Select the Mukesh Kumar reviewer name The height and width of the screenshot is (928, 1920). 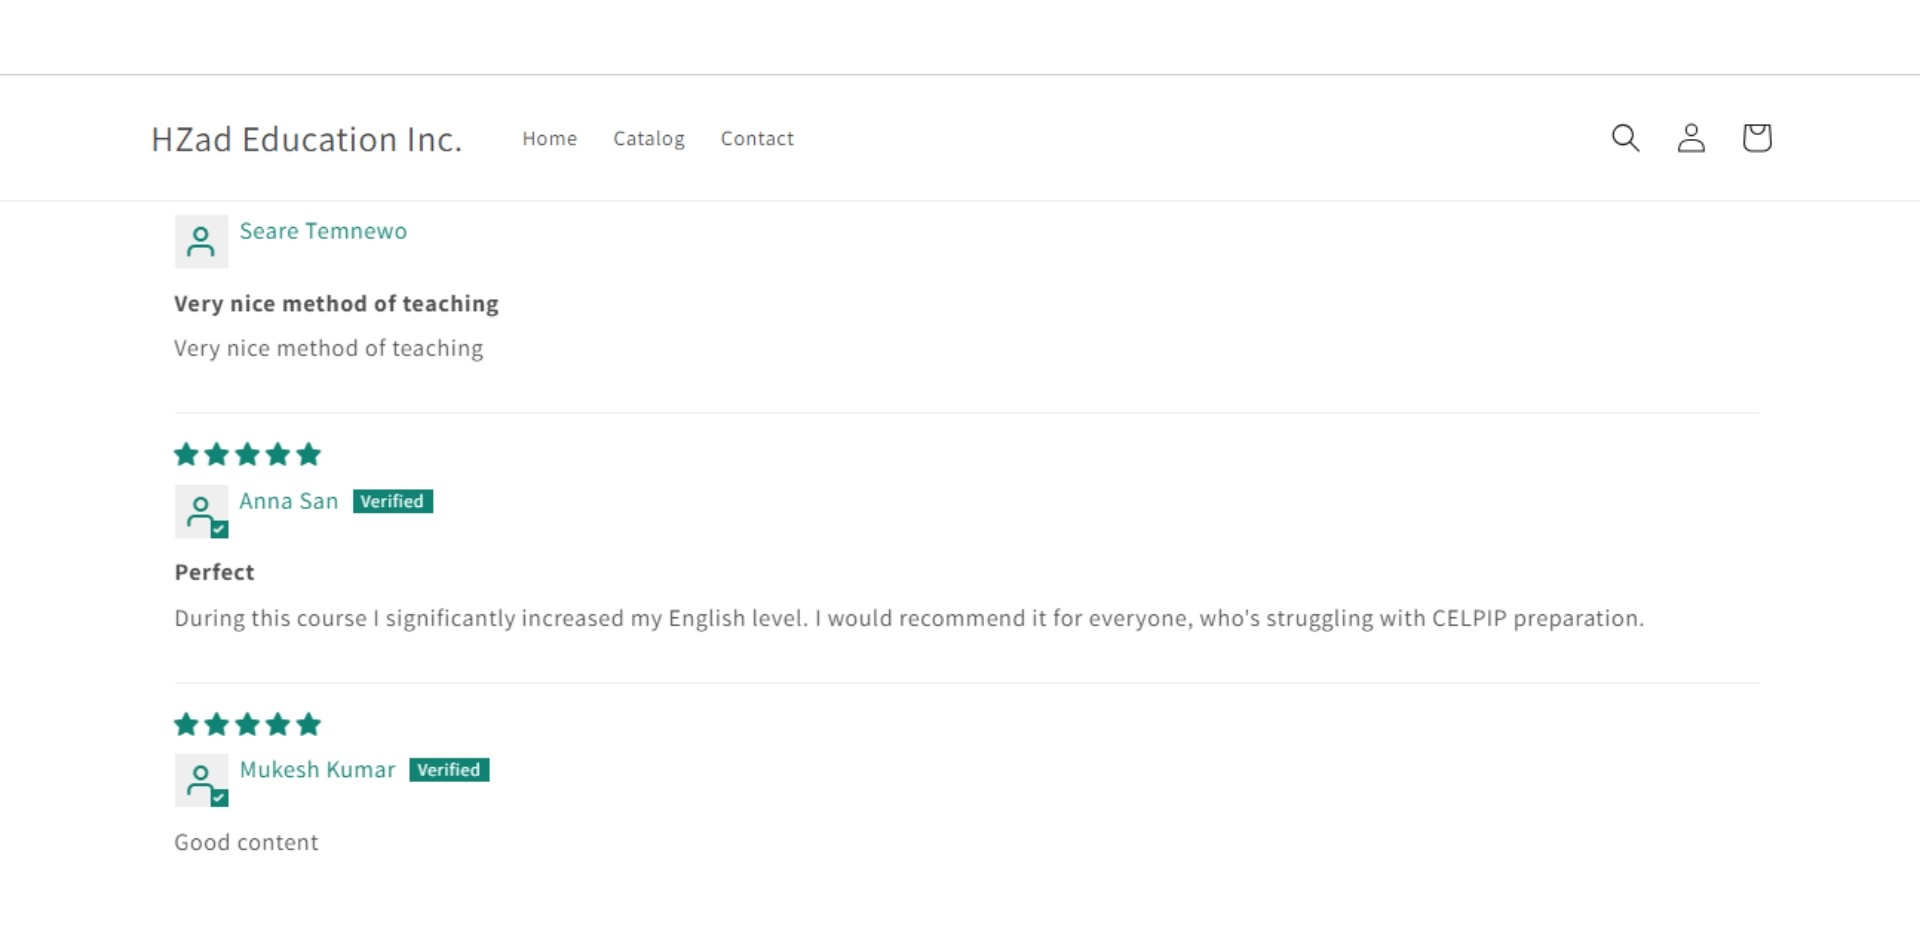click(x=317, y=770)
